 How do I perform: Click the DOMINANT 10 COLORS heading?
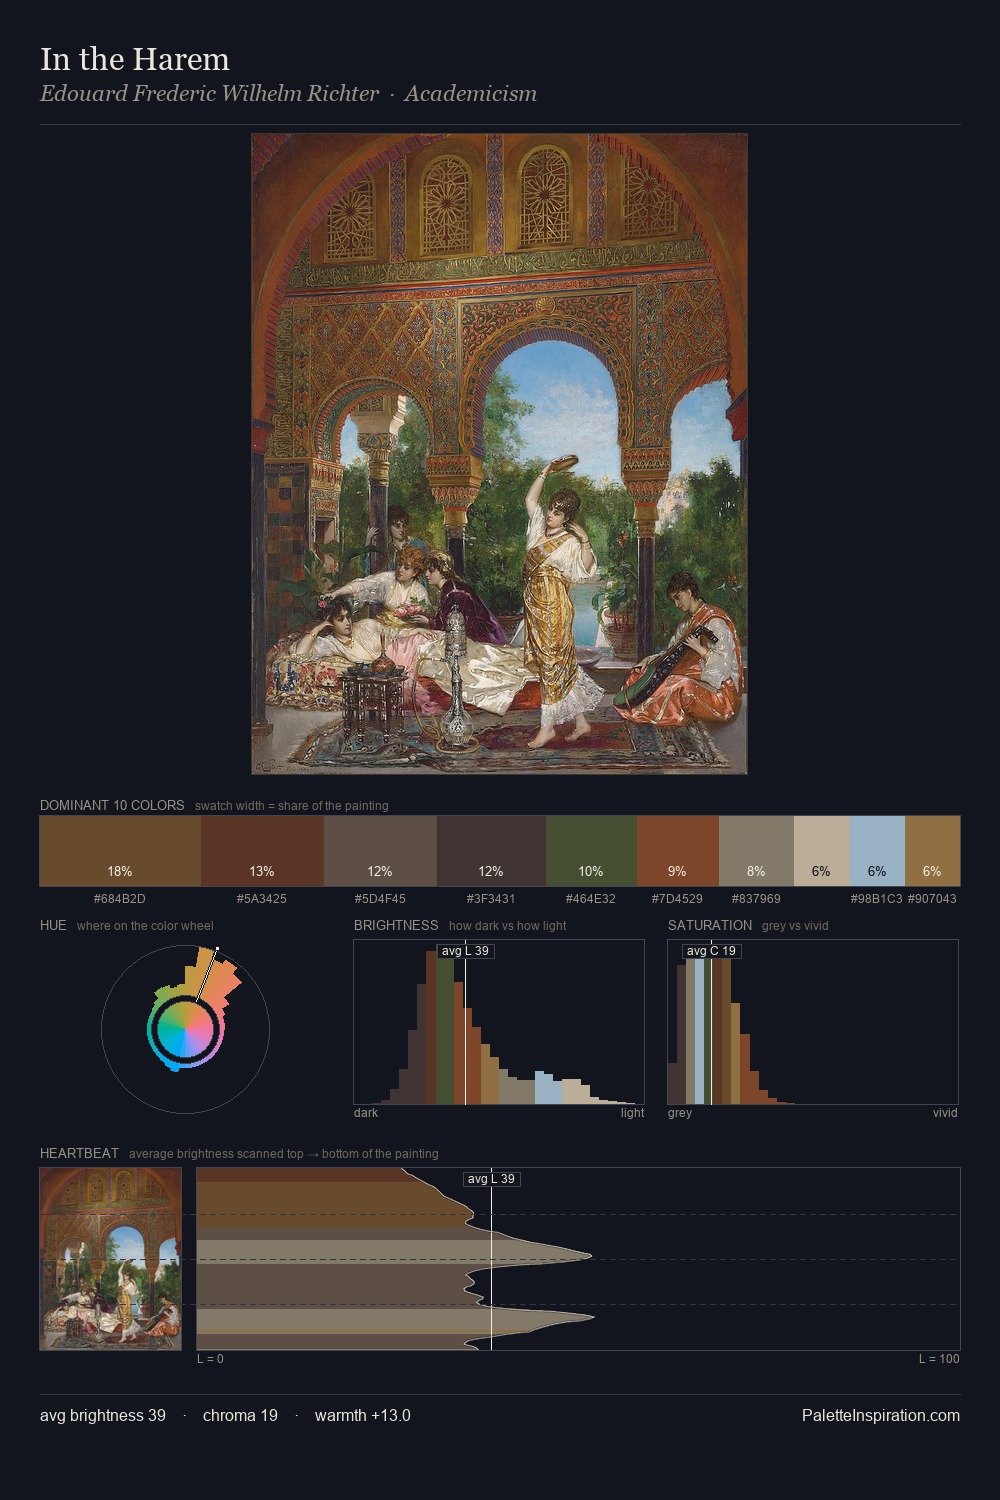pyautogui.click(x=112, y=805)
